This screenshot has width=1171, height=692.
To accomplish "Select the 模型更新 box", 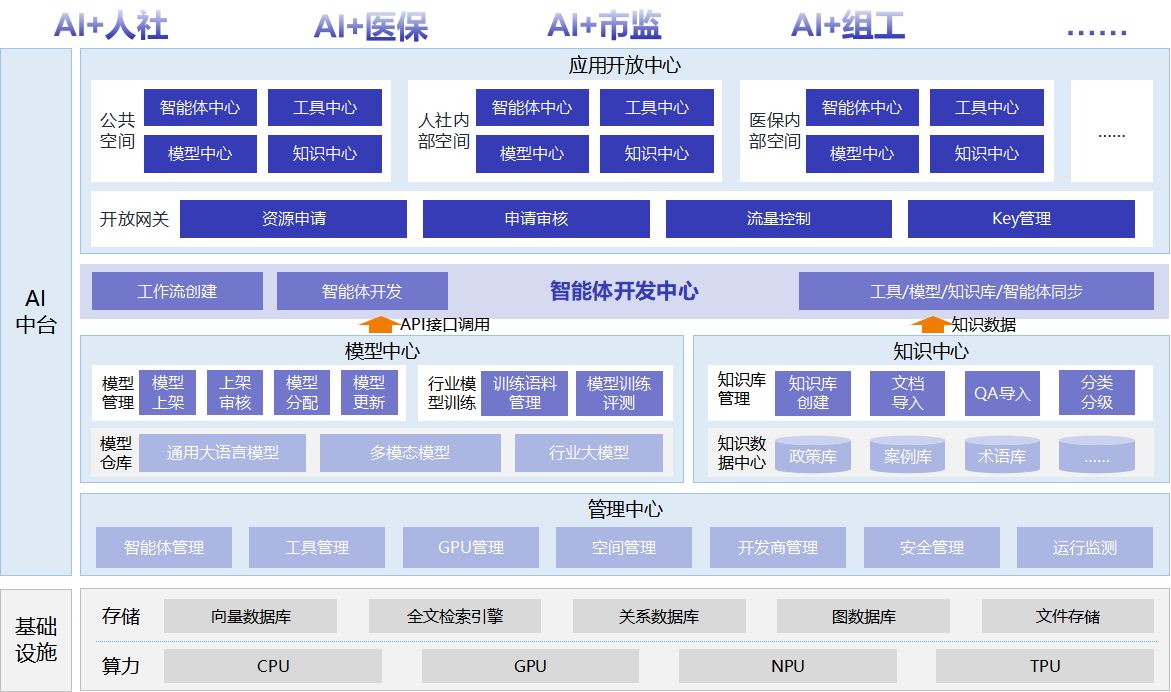I will coord(369,393).
